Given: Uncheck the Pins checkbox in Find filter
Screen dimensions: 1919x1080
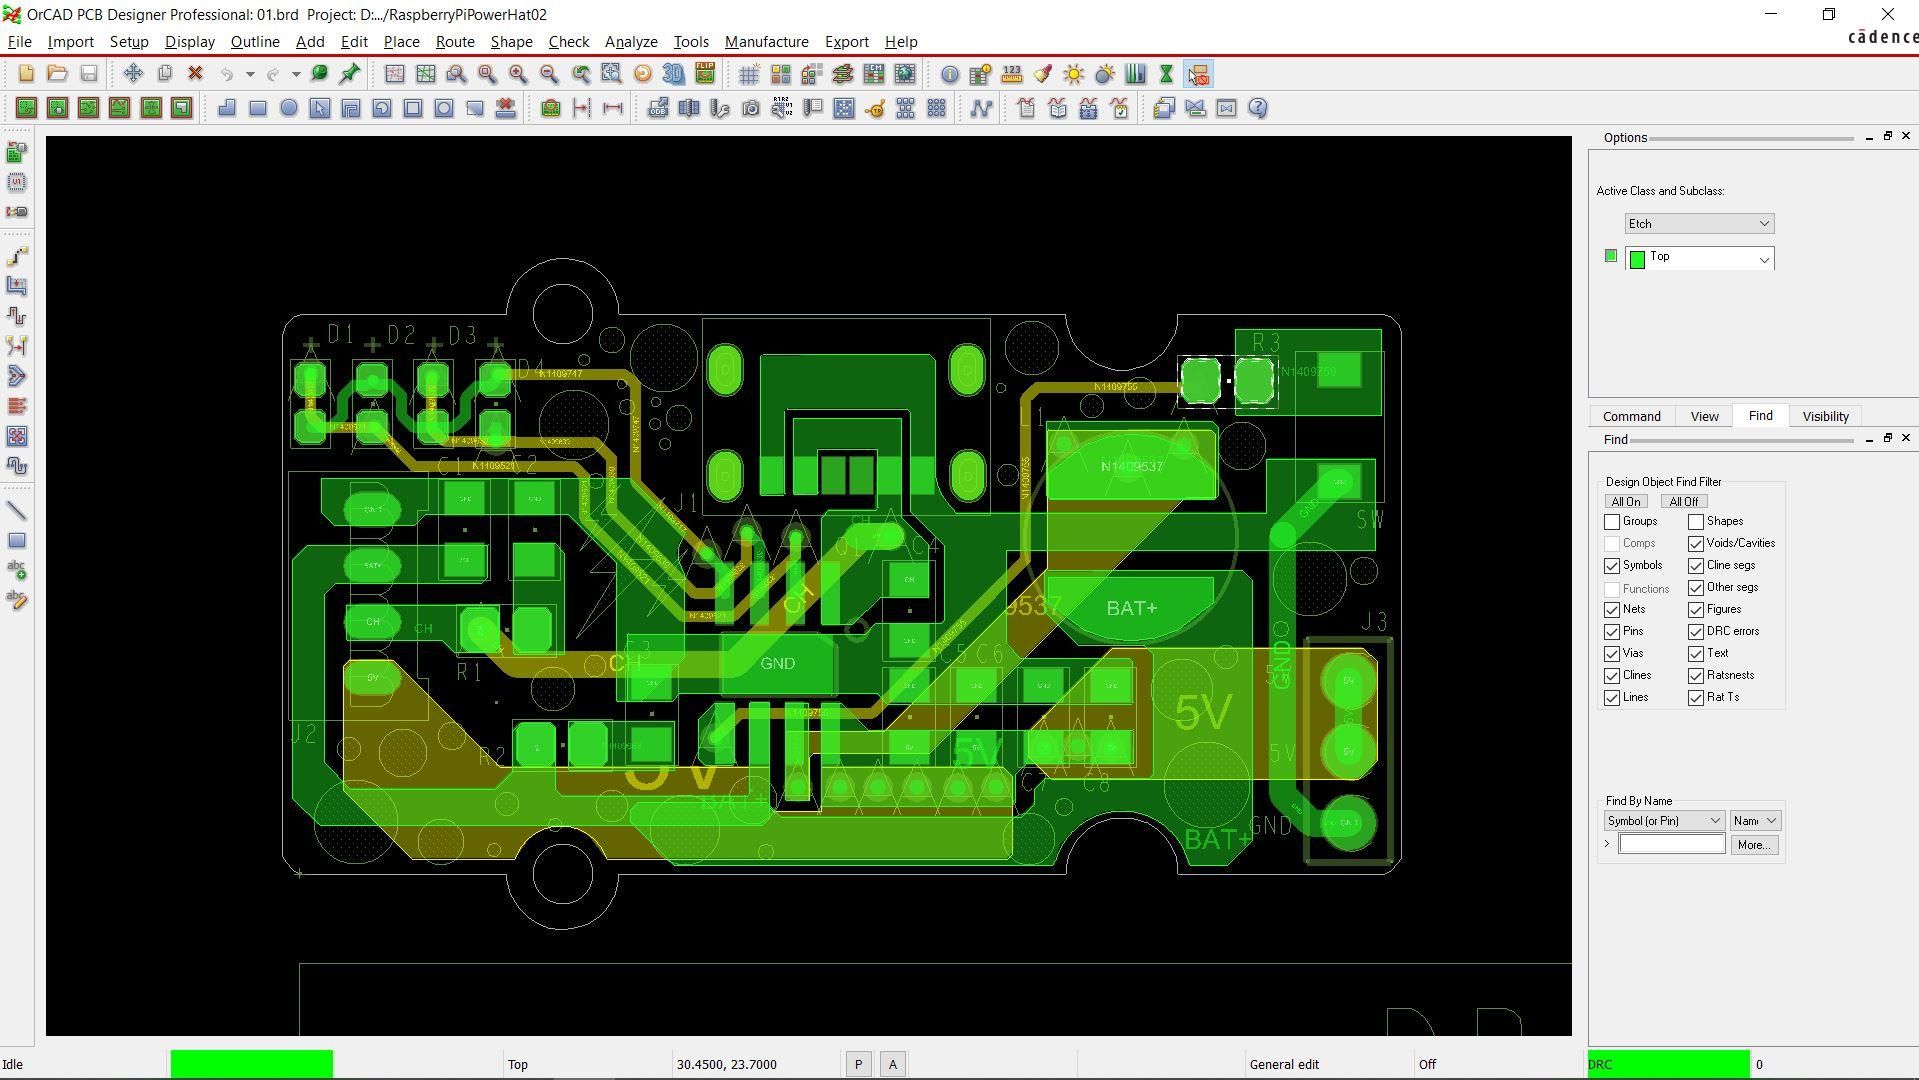Looking at the screenshot, I should point(1612,632).
